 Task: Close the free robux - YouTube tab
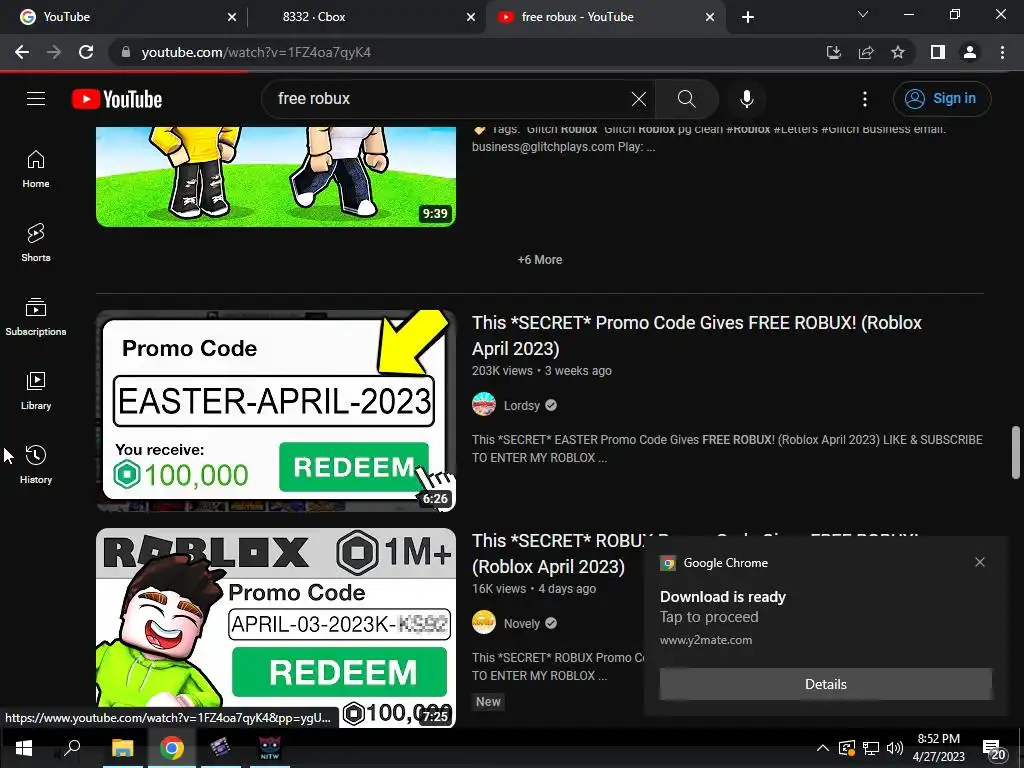click(710, 17)
